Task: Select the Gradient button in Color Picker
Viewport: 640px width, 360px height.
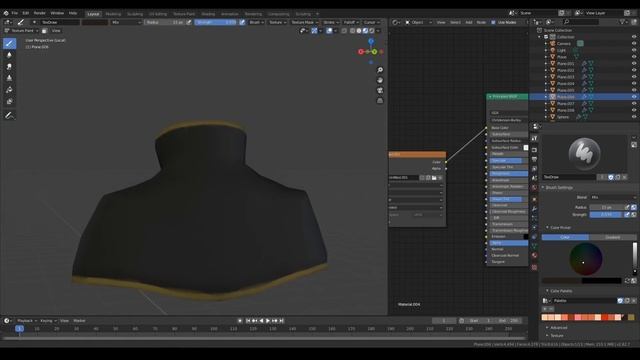Action: click(612, 237)
